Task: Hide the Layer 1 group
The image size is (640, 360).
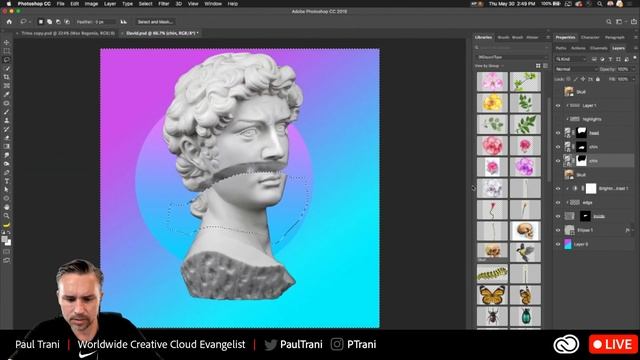Action: tap(558, 106)
